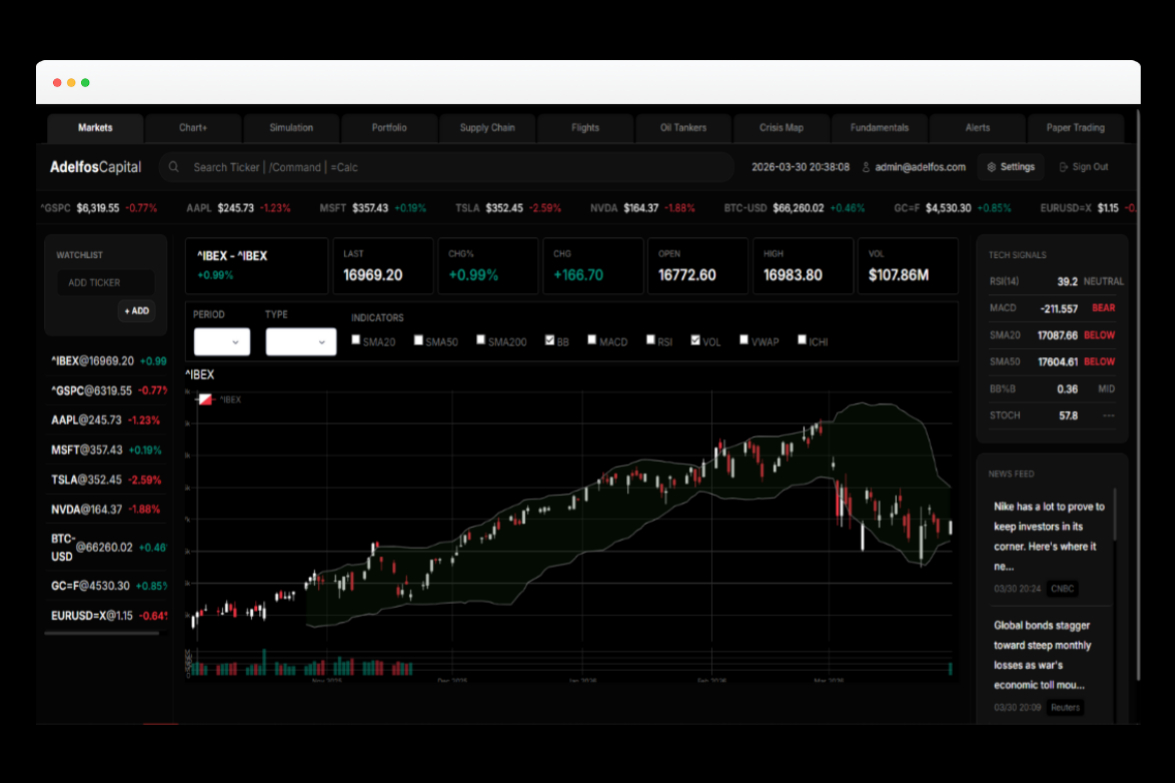1175x783 pixels.
Task: Enable the MACD indicator checkbox
Action: pos(592,340)
